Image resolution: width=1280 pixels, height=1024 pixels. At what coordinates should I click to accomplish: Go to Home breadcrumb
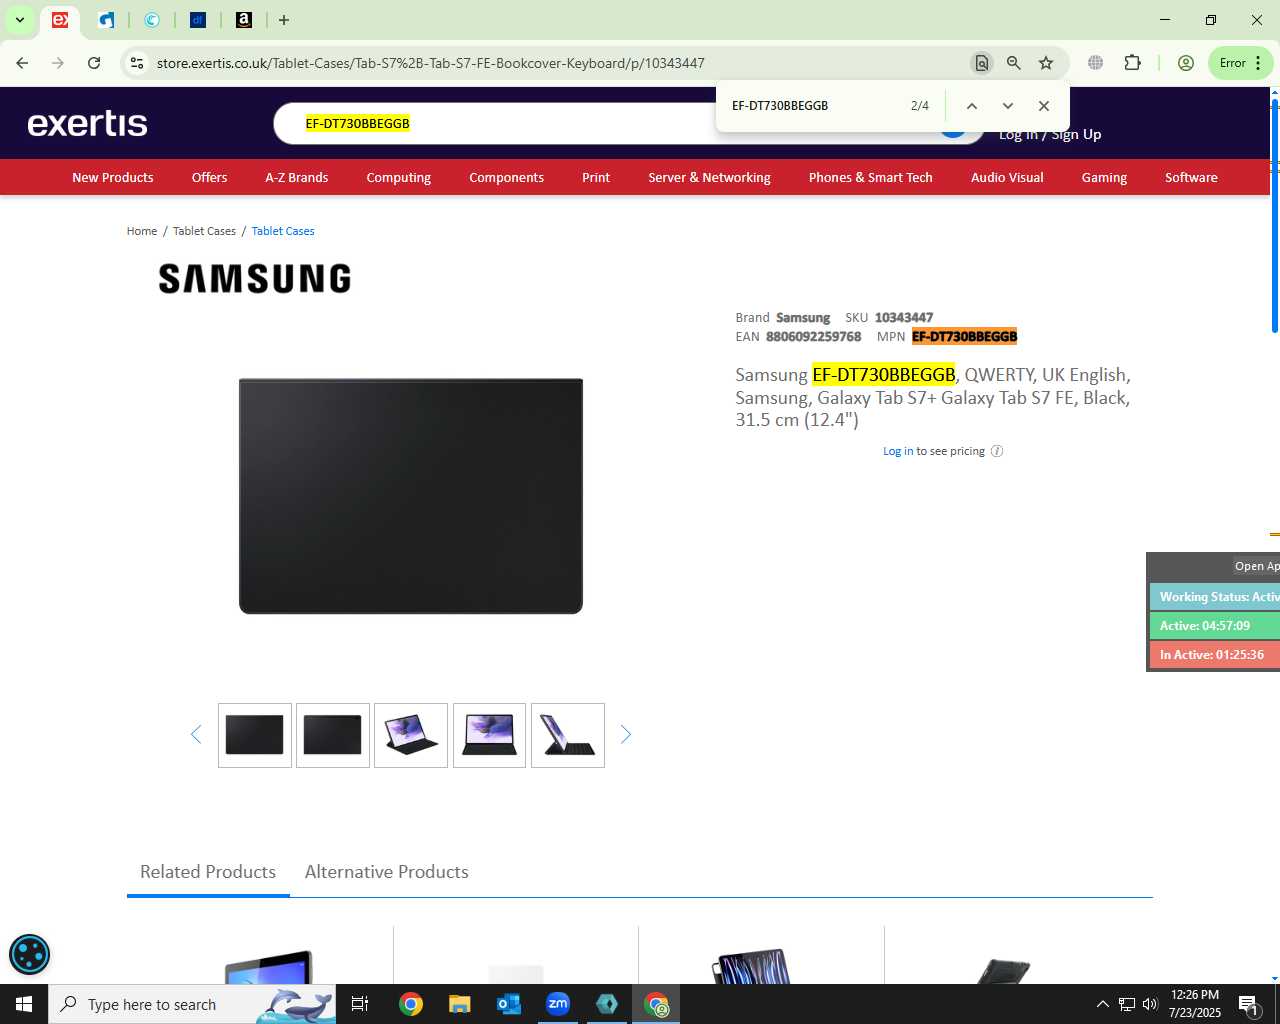tap(142, 231)
